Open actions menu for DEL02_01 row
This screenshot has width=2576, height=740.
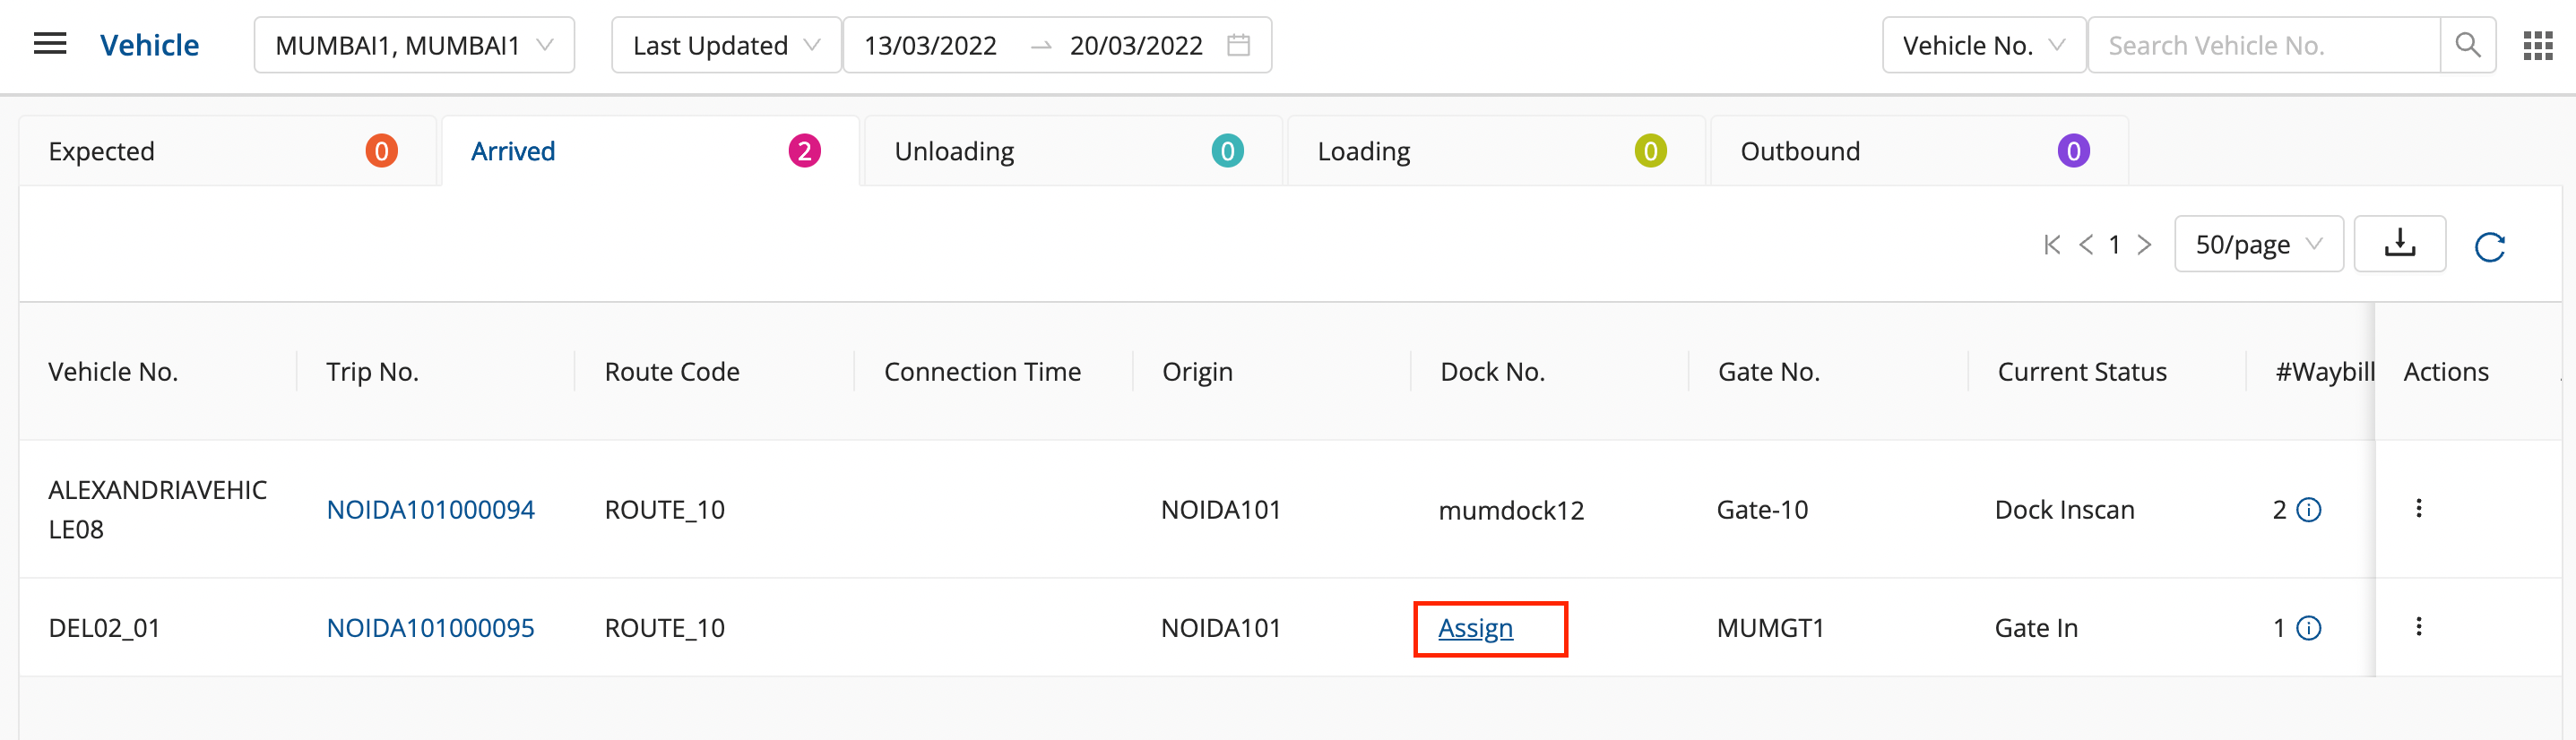tap(2418, 627)
